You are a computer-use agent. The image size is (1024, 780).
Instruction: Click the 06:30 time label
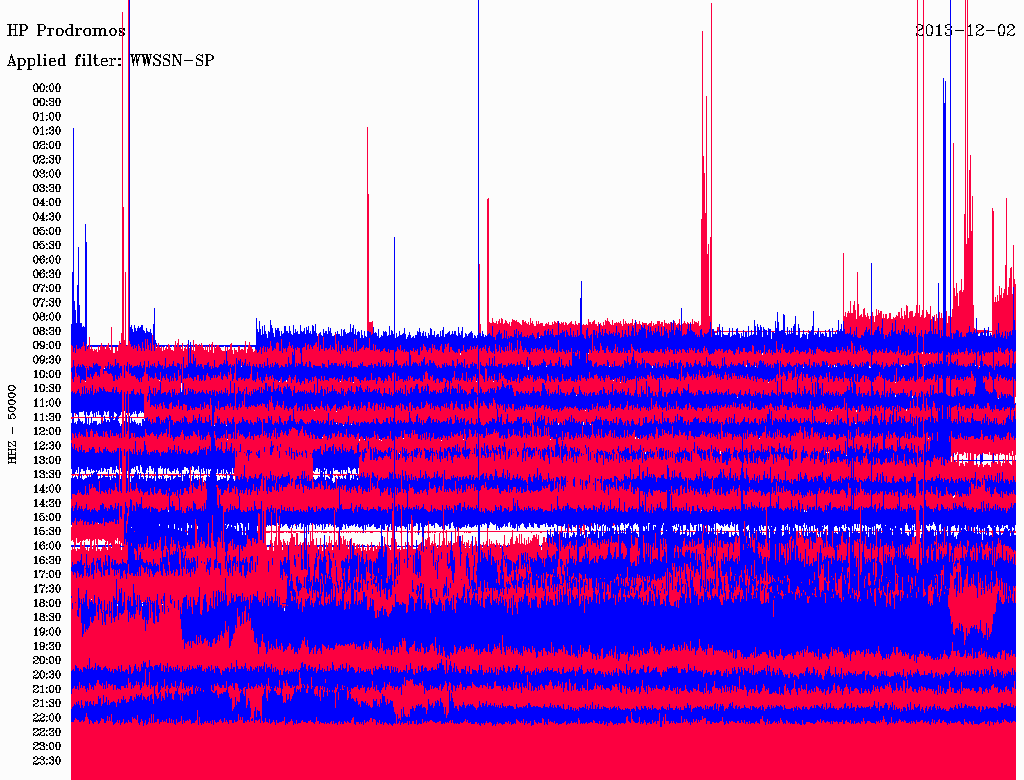[x=47, y=274]
